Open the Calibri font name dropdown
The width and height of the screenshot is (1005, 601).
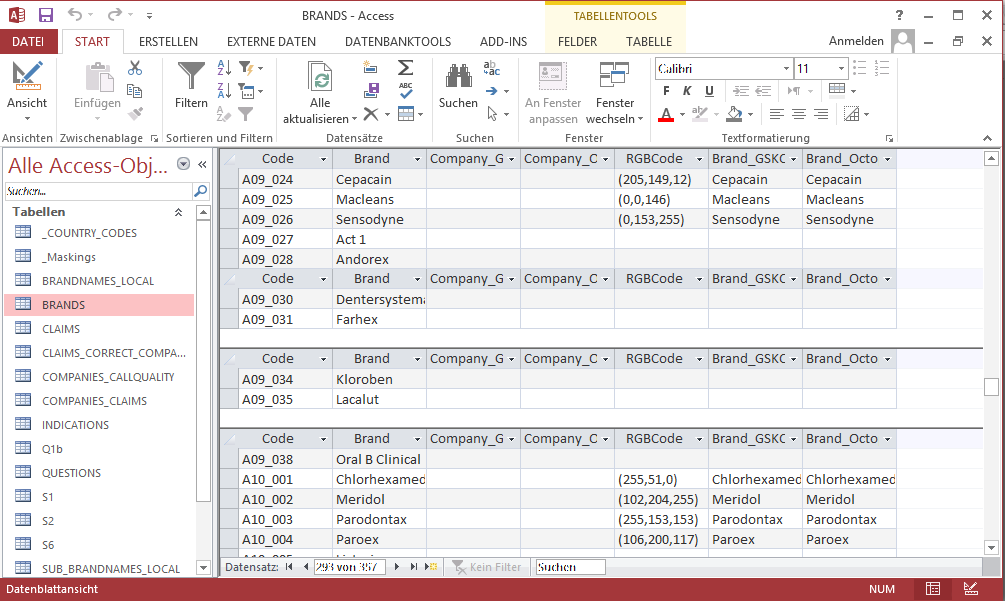786,69
